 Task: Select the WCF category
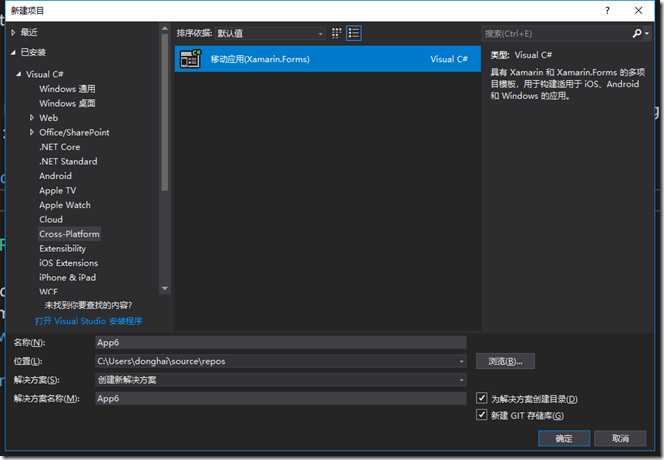48,291
